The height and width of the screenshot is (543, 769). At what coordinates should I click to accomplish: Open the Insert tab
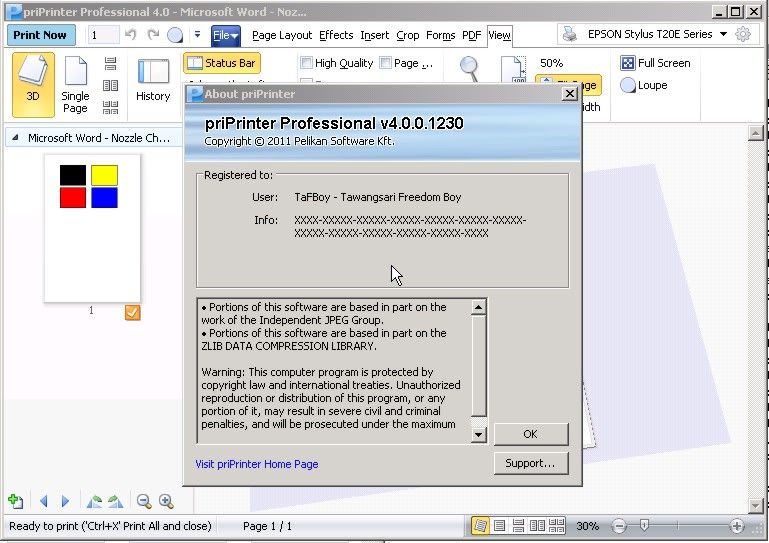pyautogui.click(x=375, y=35)
